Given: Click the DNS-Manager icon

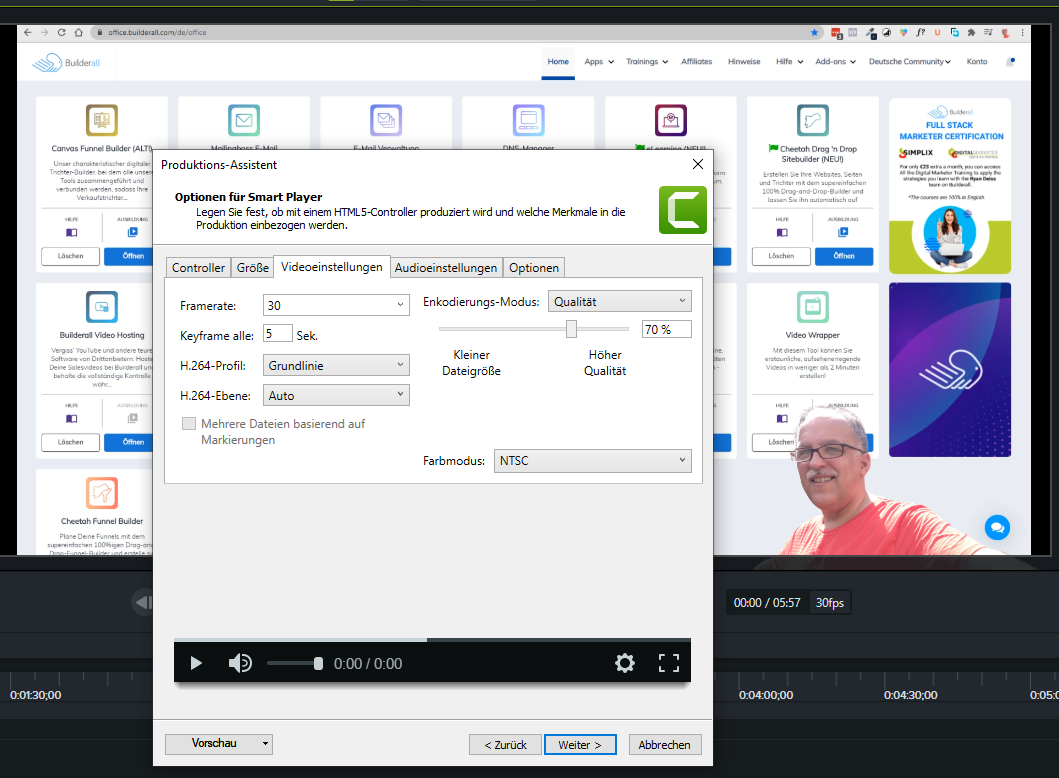Looking at the screenshot, I should click(x=528, y=120).
